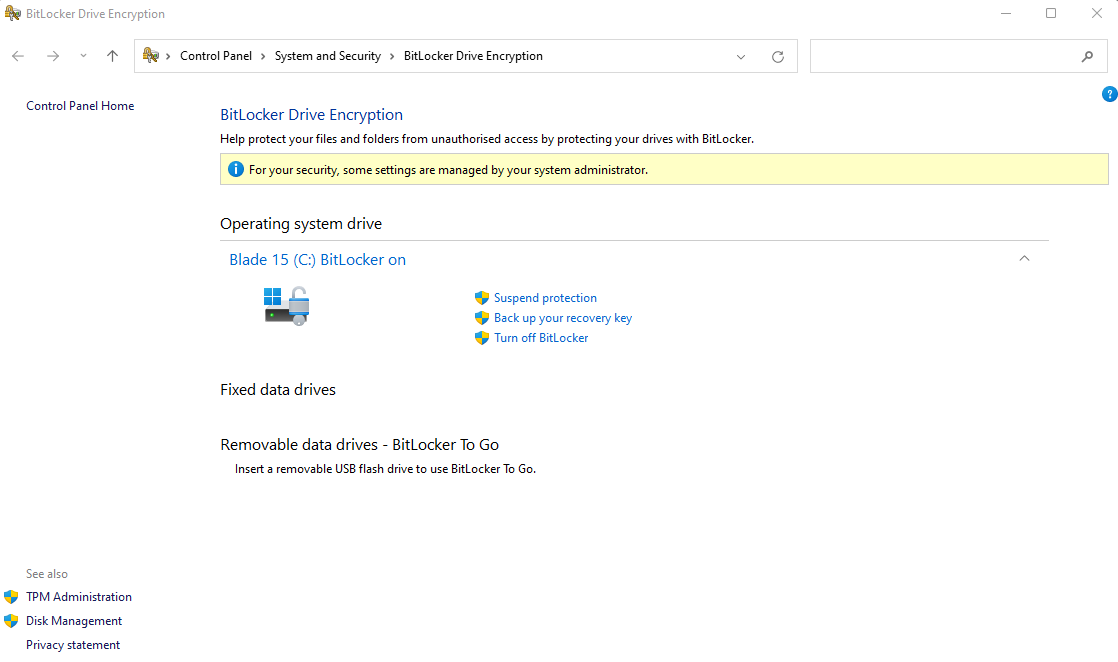The image size is (1118, 662).
Task: Click the BitLocker lock icon in the title bar
Action: pos(13,13)
